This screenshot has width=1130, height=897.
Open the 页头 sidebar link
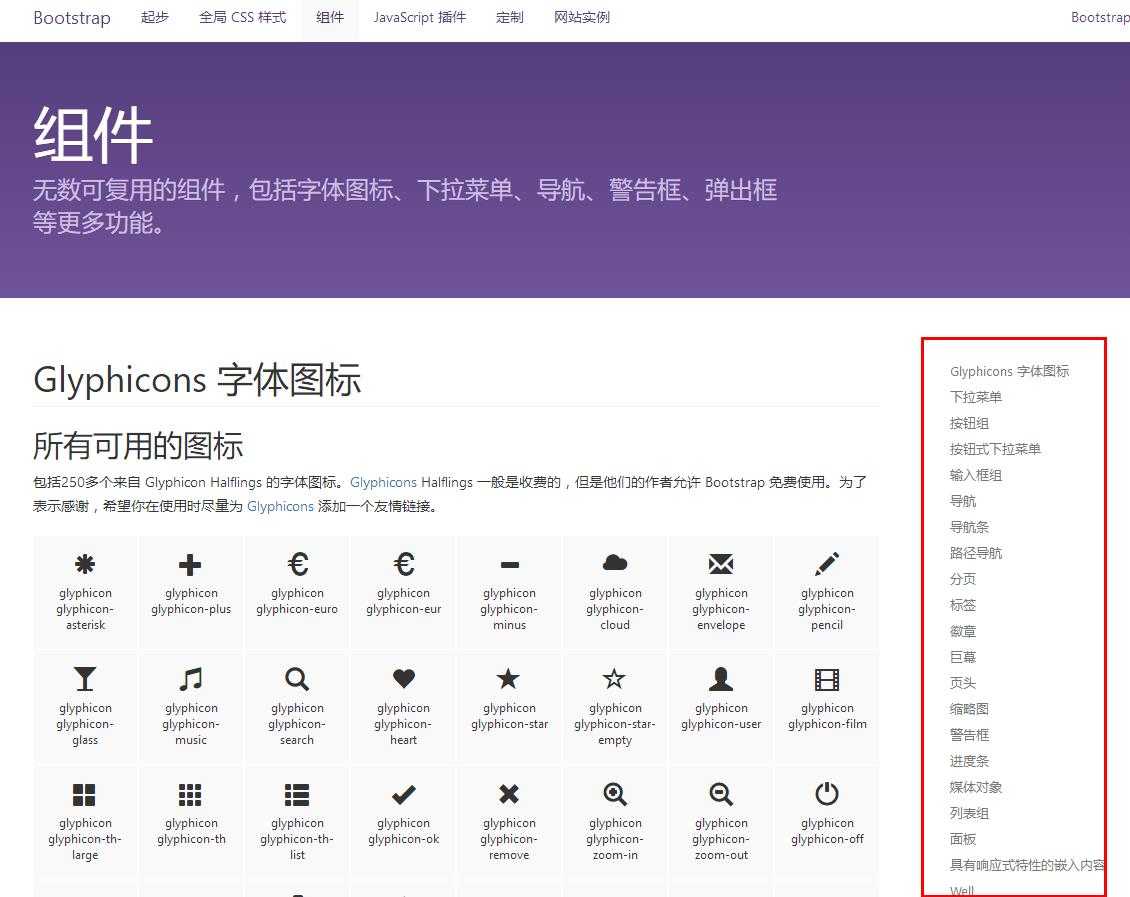(963, 683)
